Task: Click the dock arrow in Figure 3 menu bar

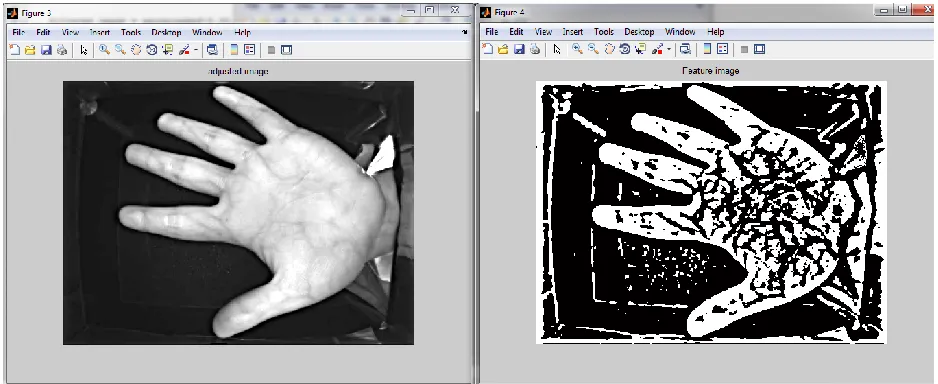Action: click(465, 32)
